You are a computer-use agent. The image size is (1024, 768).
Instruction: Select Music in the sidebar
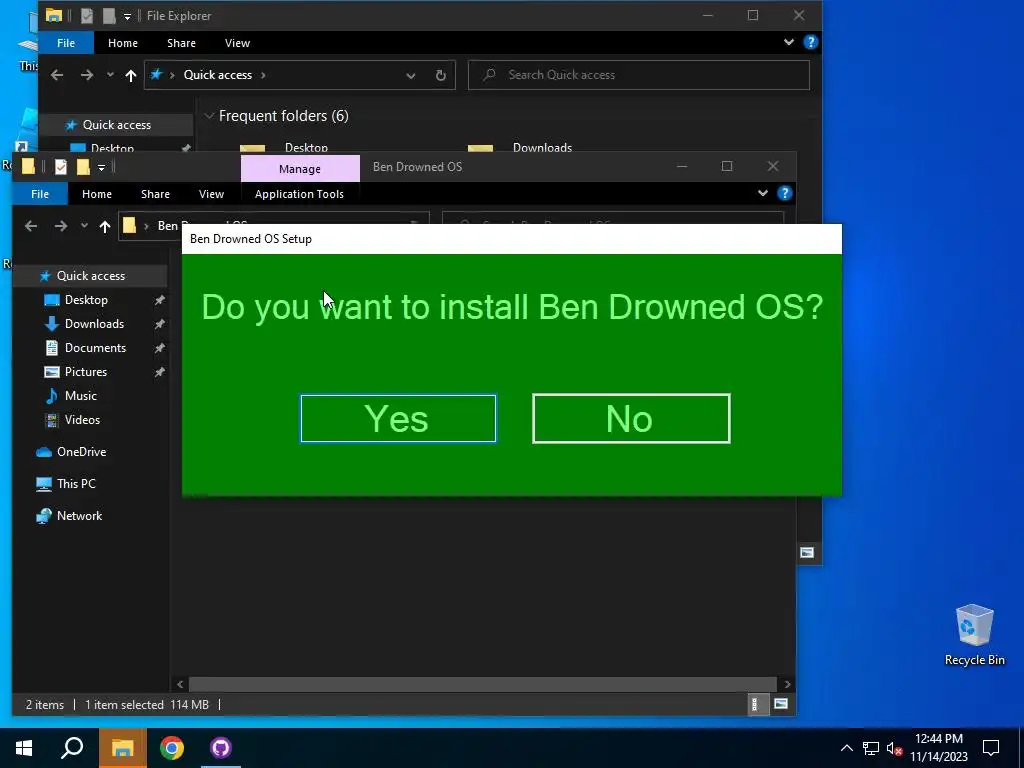coord(80,396)
